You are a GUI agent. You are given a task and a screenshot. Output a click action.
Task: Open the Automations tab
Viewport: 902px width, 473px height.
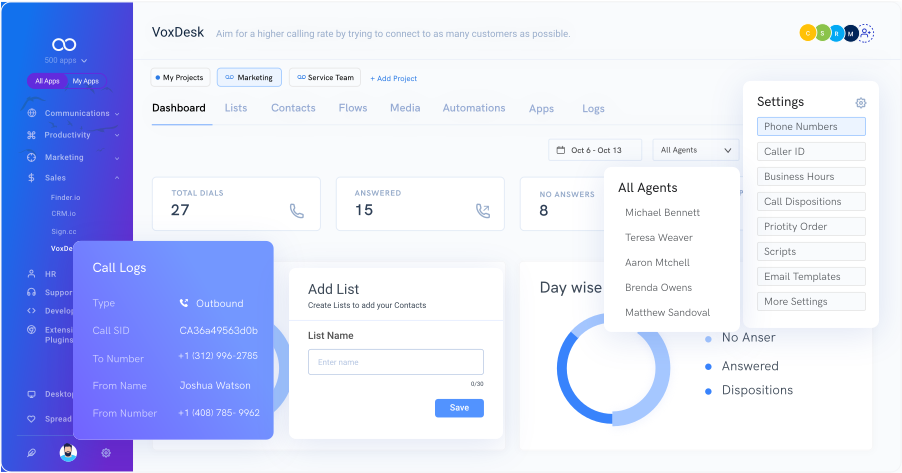tap(474, 108)
